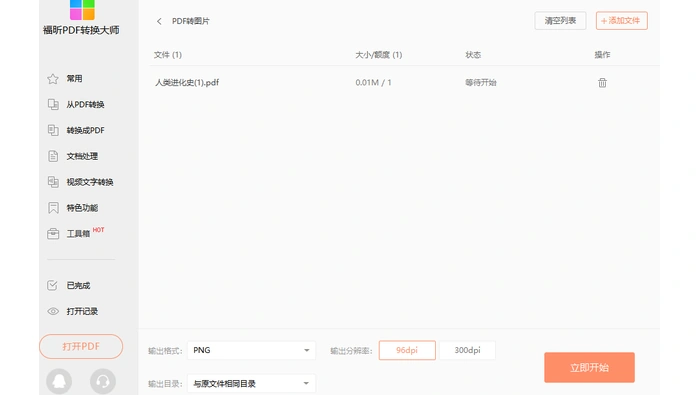The image size is (700, 395).
Task: Click the 等待开始 status text
Action: click(481, 83)
